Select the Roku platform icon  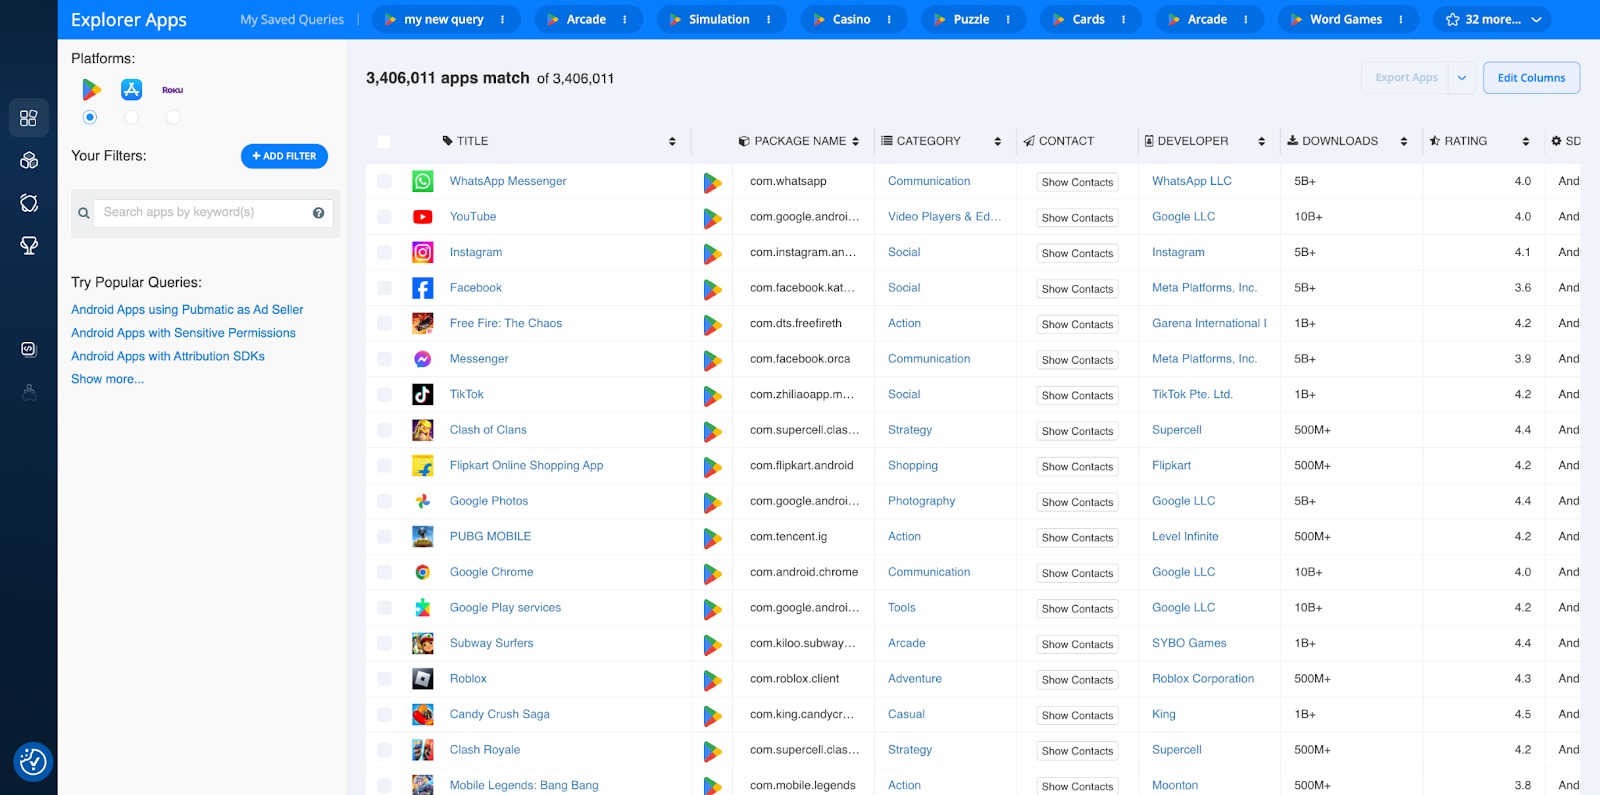173,90
